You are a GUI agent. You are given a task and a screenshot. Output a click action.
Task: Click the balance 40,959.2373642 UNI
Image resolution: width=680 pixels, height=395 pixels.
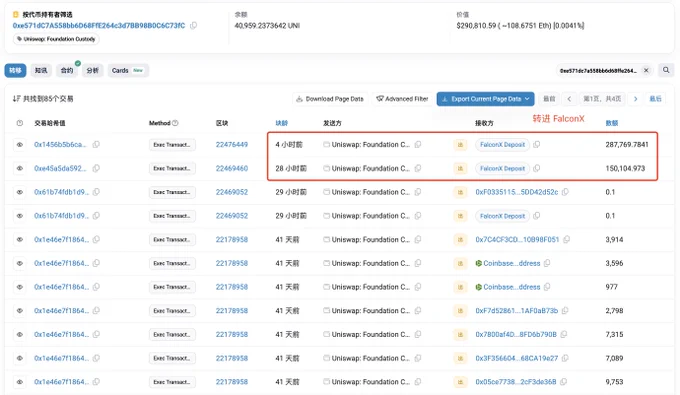coord(267,26)
